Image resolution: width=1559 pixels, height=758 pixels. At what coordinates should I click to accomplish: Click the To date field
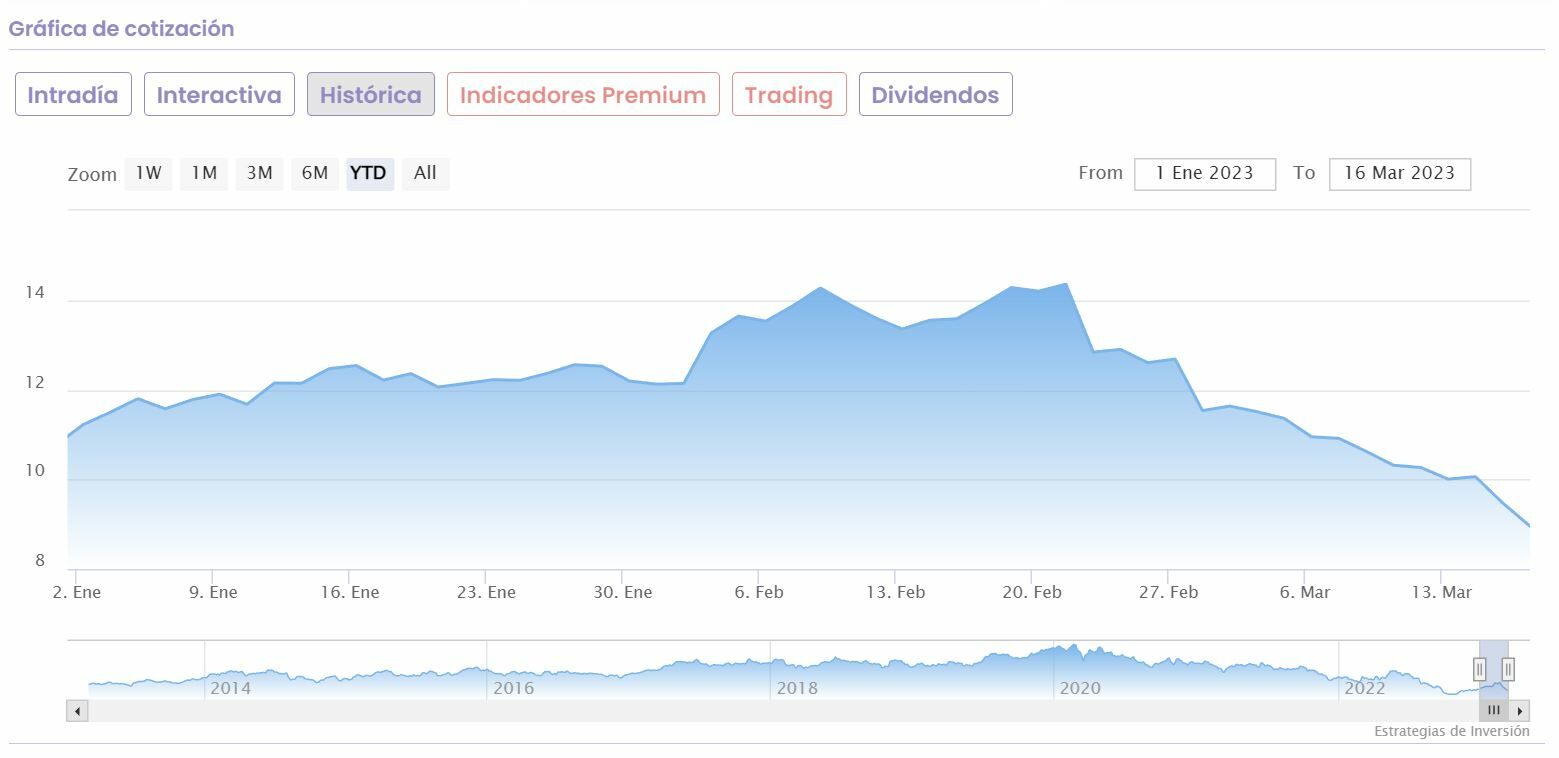pyautogui.click(x=1399, y=173)
